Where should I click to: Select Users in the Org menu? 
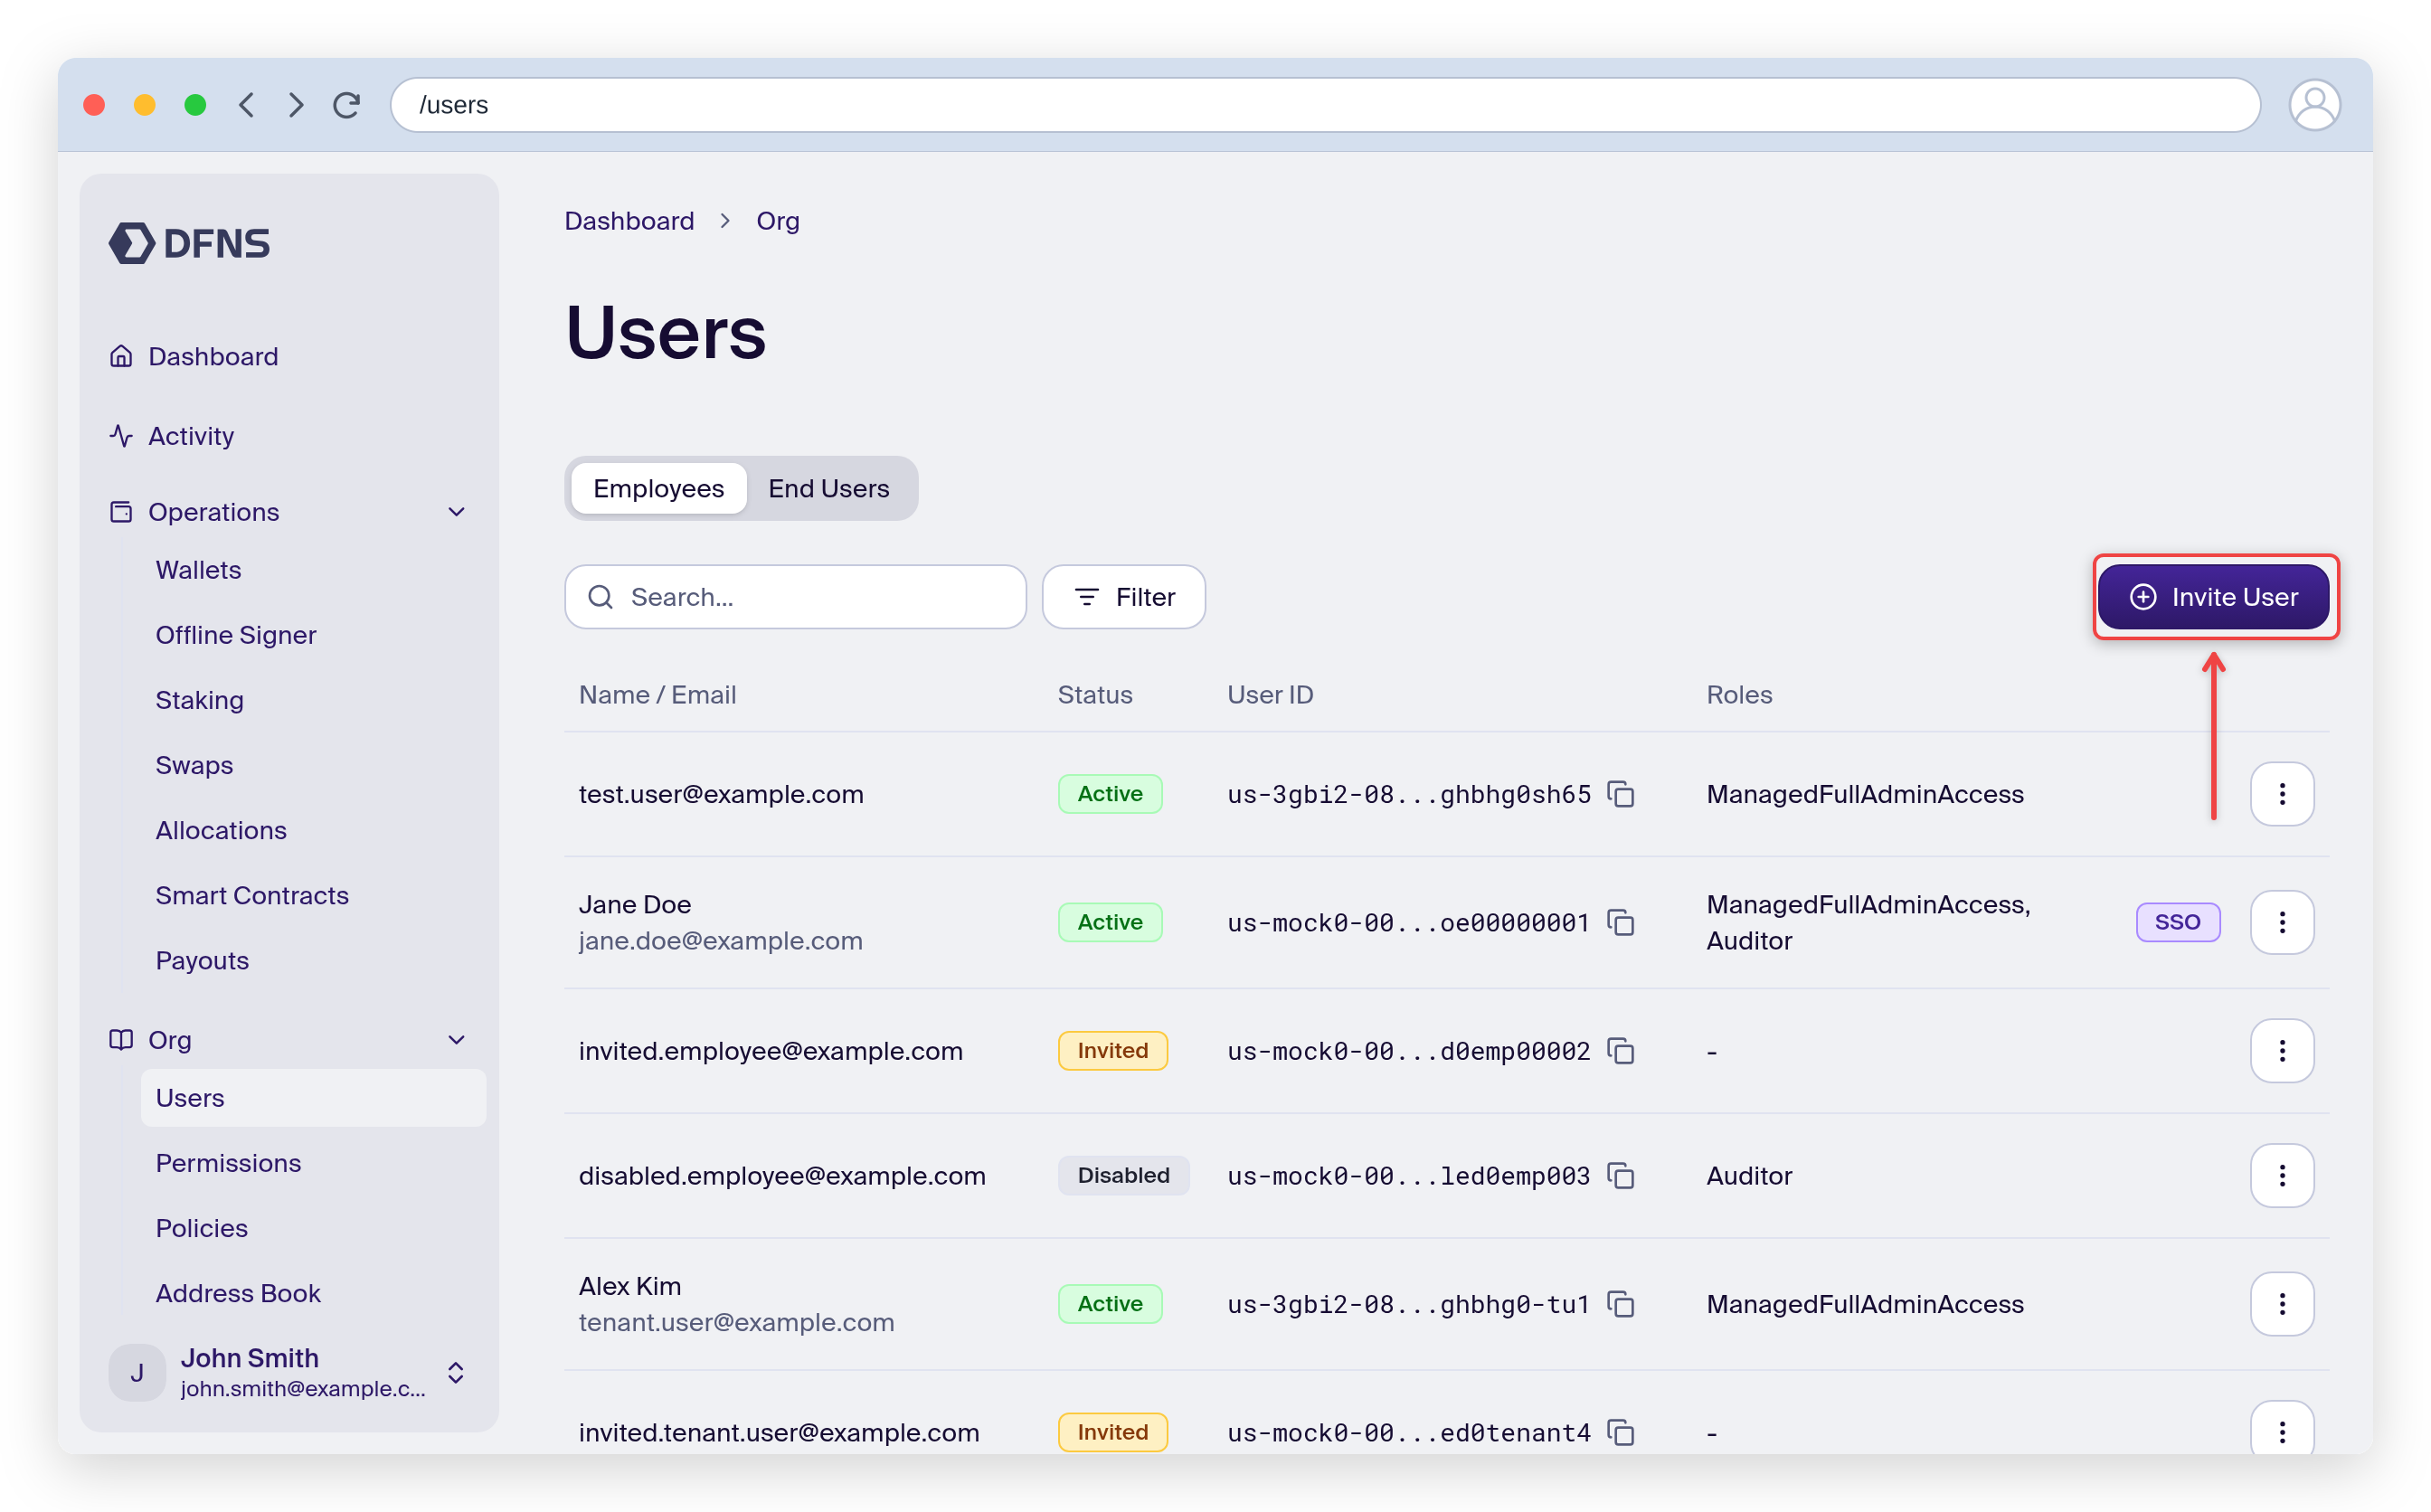coord(313,1098)
